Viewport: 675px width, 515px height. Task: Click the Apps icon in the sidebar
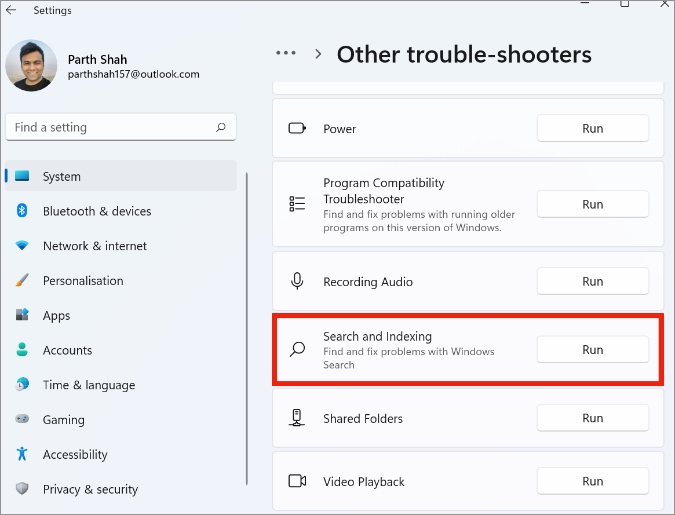coord(22,315)
